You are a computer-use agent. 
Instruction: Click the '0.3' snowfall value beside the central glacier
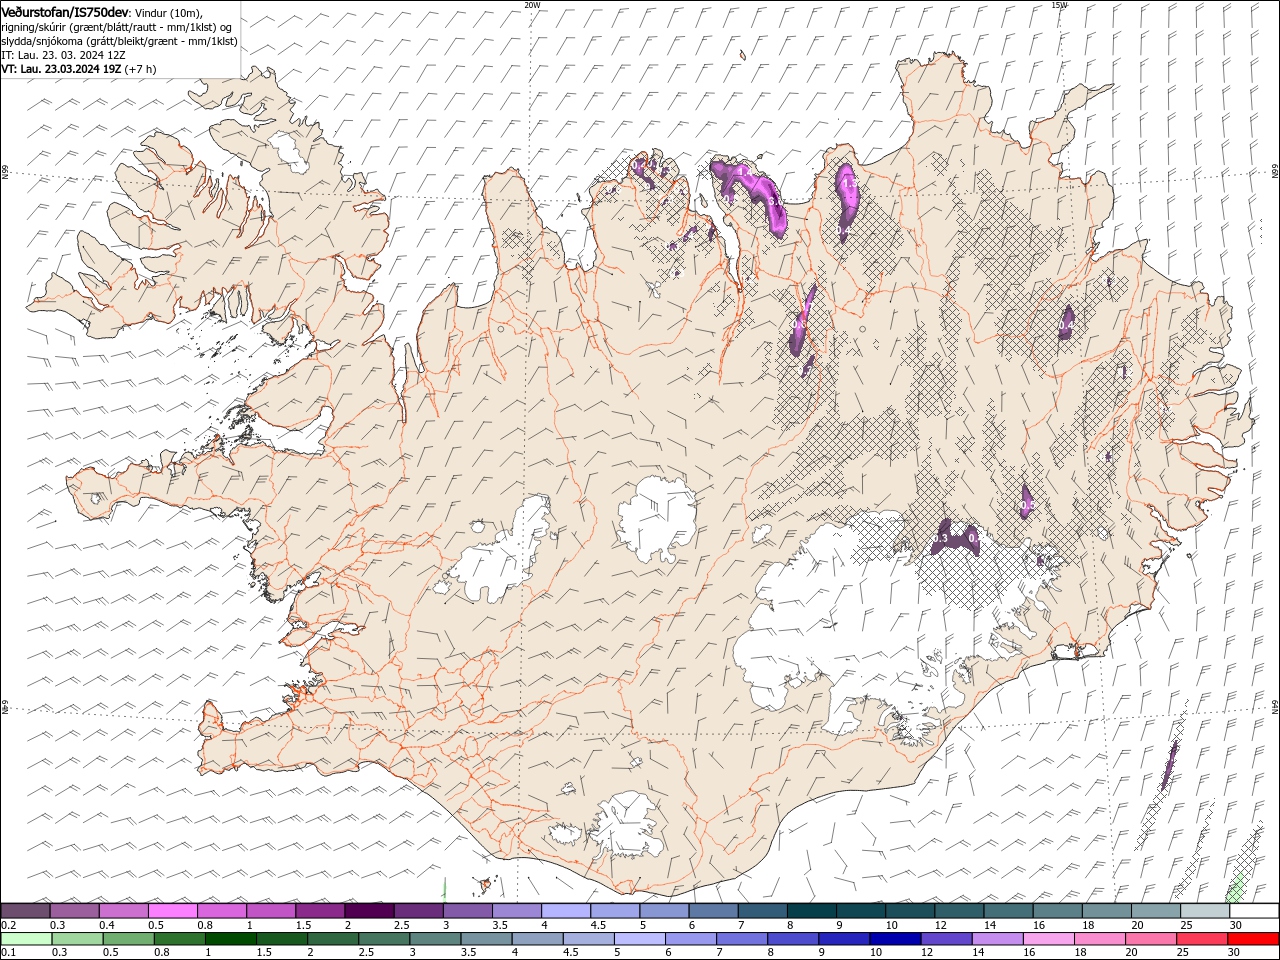click(940, 539)
